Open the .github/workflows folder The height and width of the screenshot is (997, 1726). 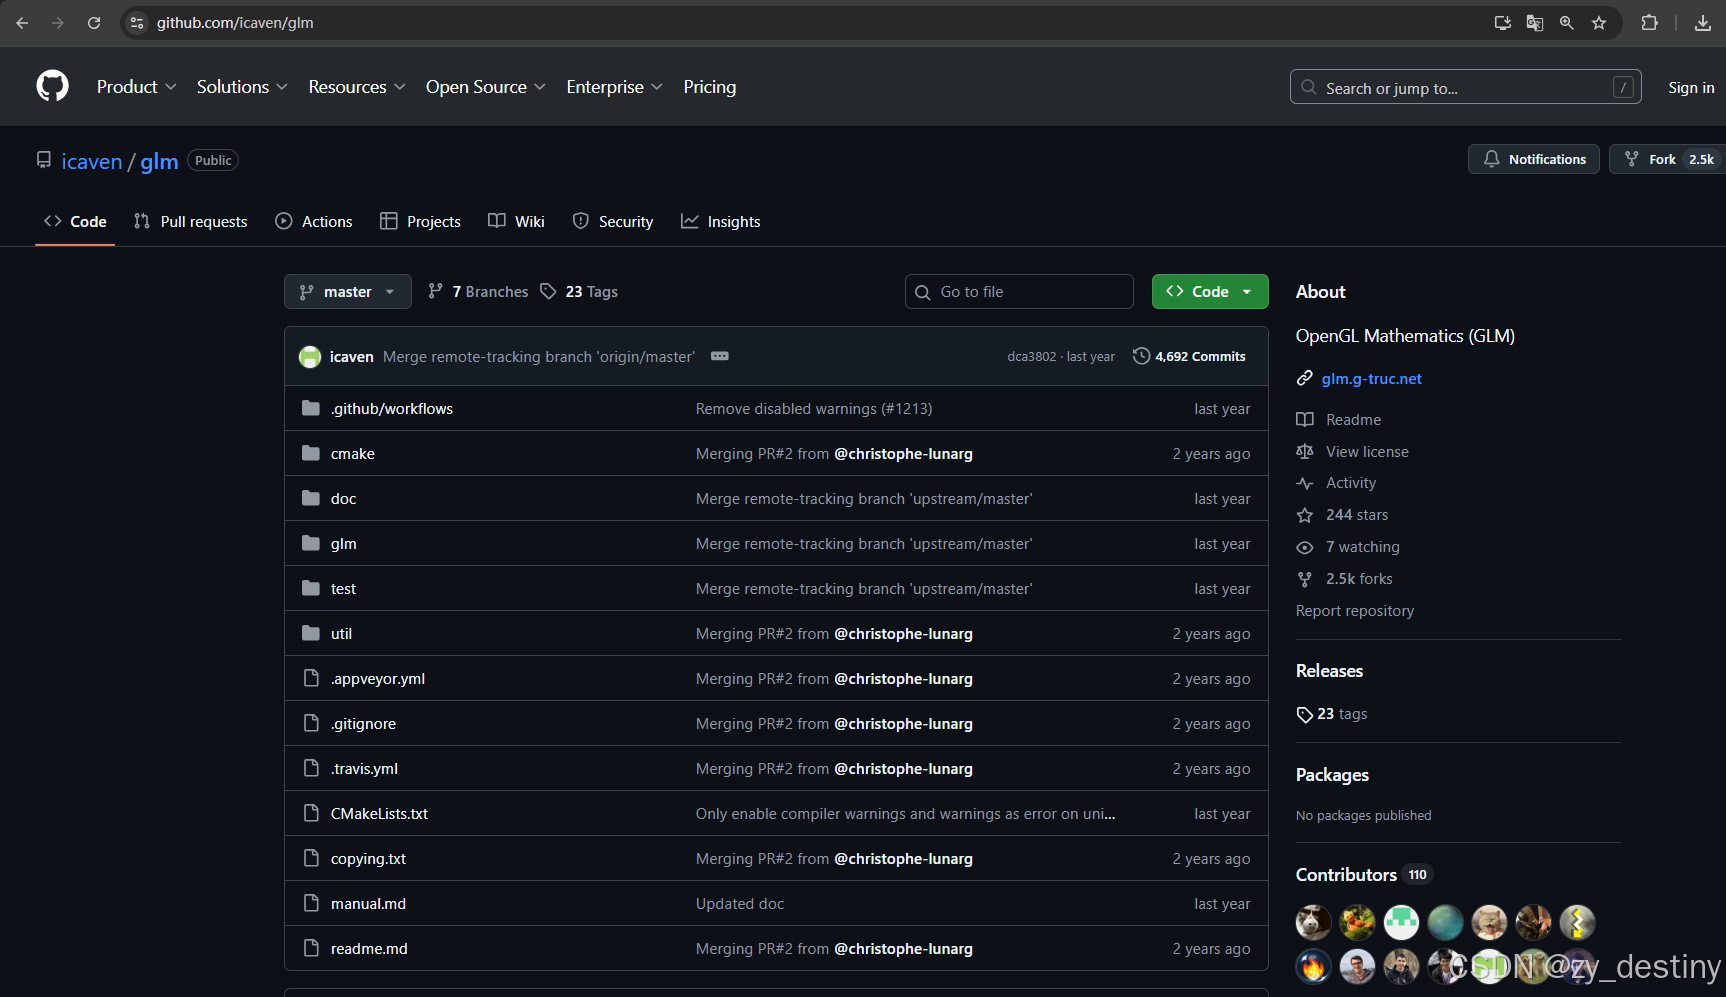pos(392,408)
